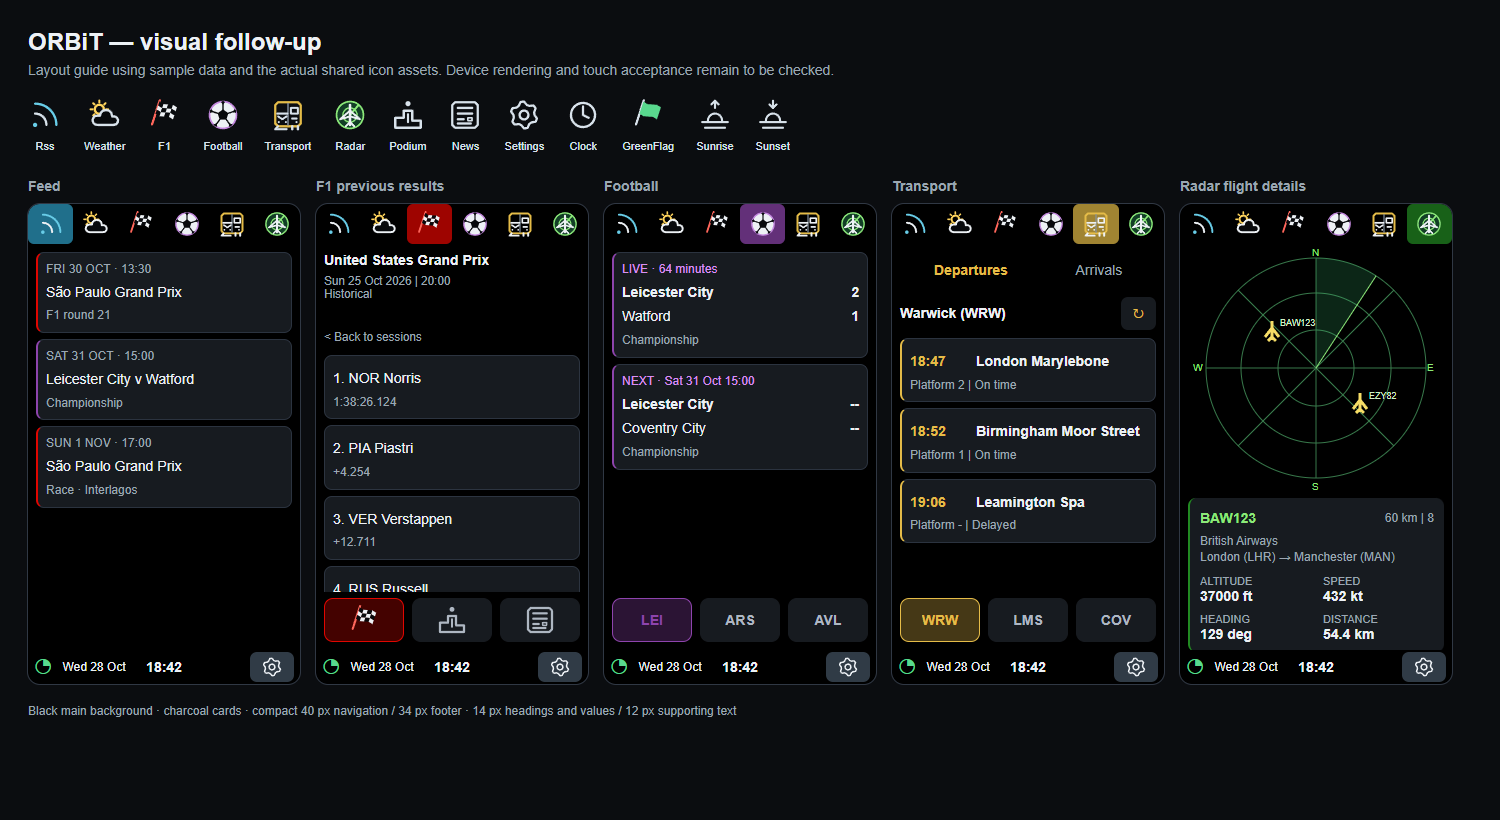Select the active F1 flag tab in F1 previous results
This screenshot has height=820, width=1500.
tap(429, 224)
